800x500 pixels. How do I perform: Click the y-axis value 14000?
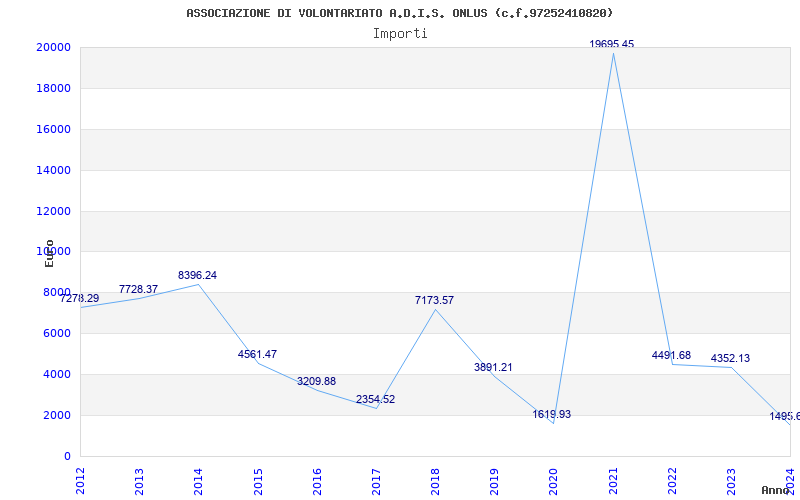tap(53, 170)
